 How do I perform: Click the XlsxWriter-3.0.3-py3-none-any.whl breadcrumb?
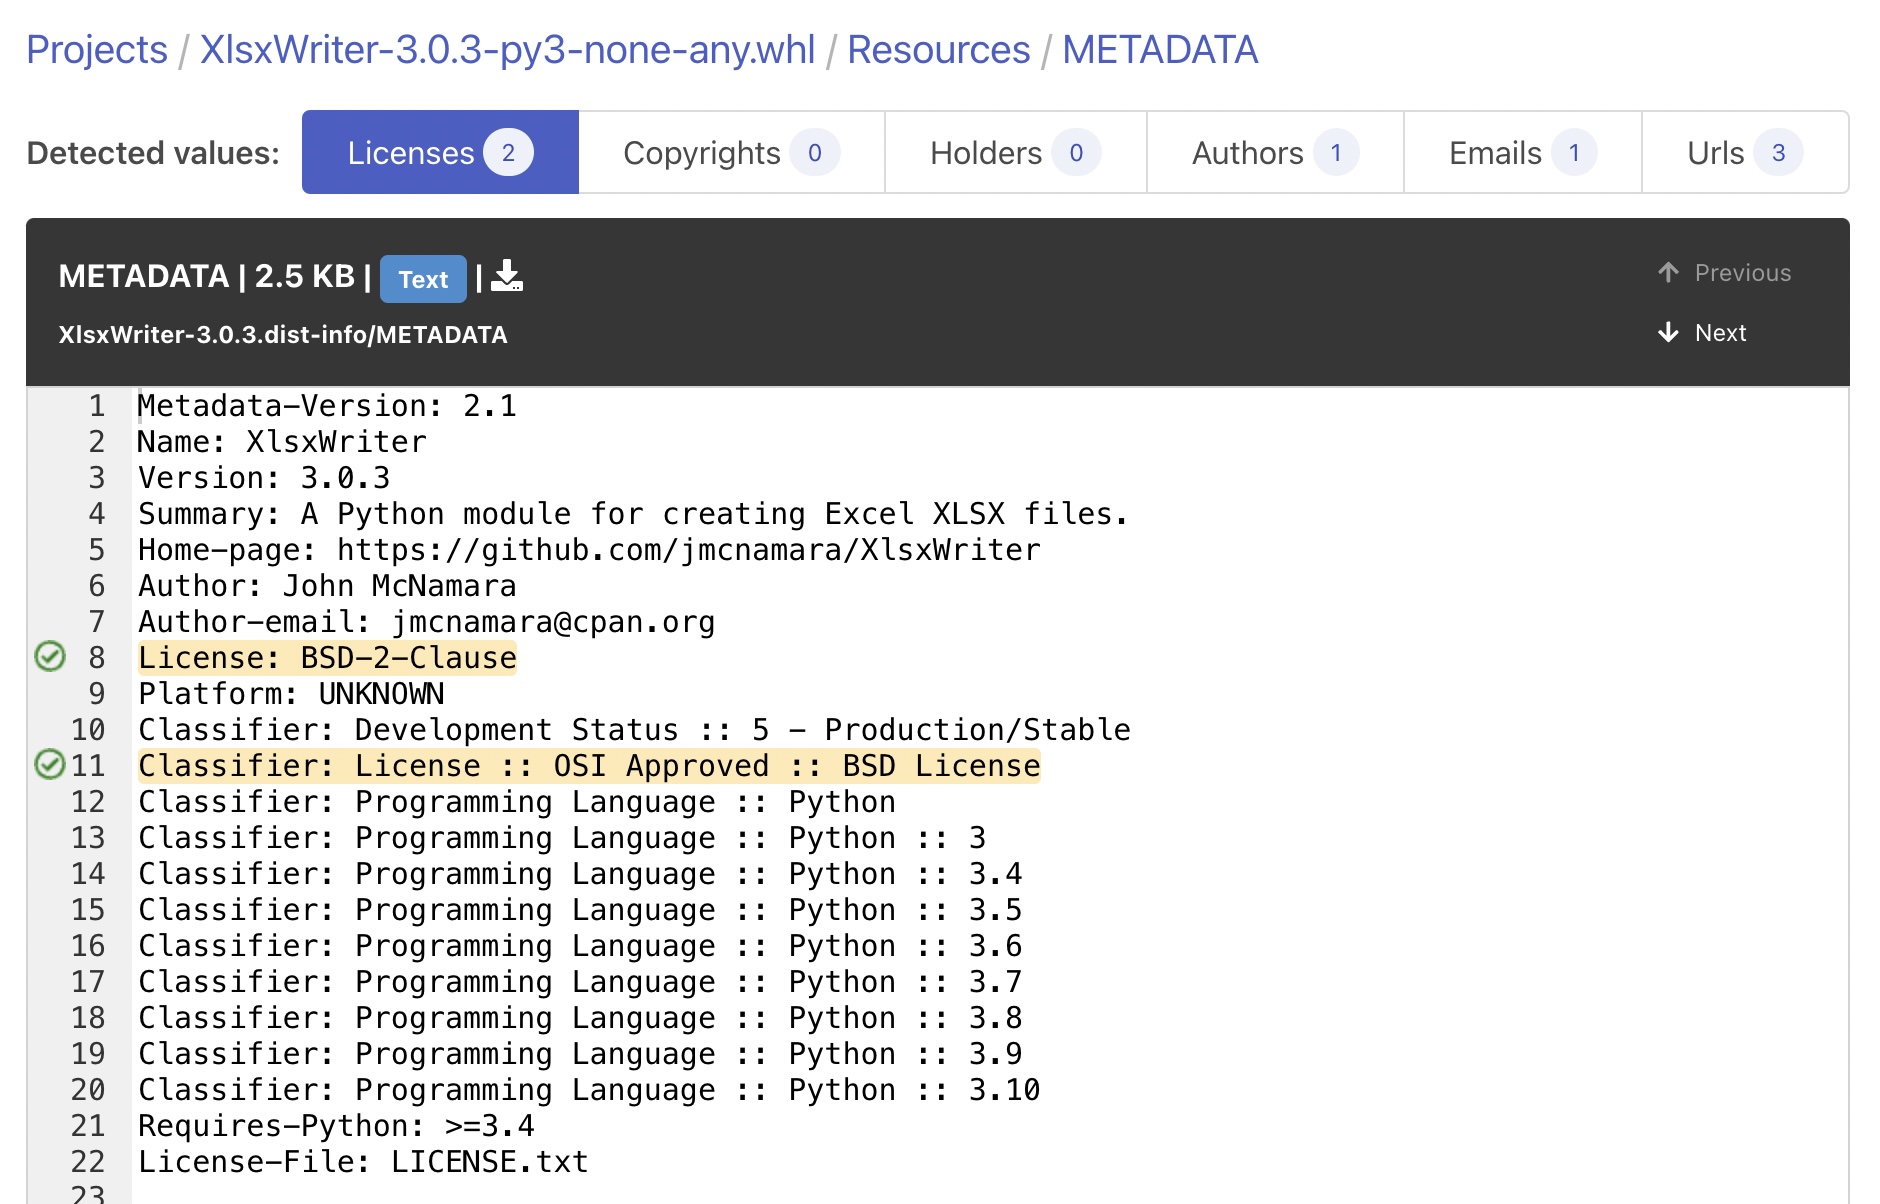[508, 49]
